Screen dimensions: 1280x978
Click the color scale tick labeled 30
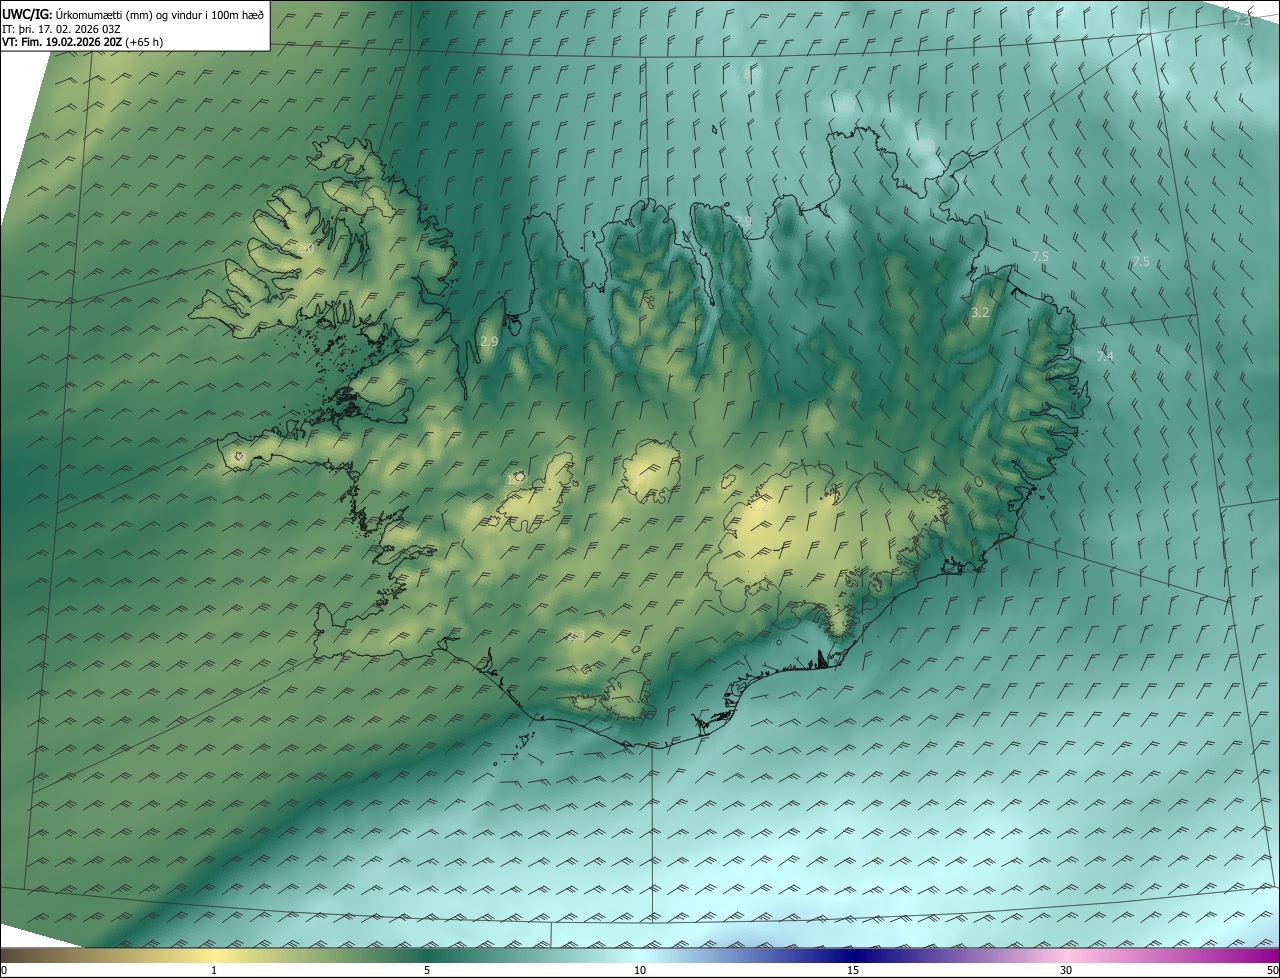pos(1066,970)
